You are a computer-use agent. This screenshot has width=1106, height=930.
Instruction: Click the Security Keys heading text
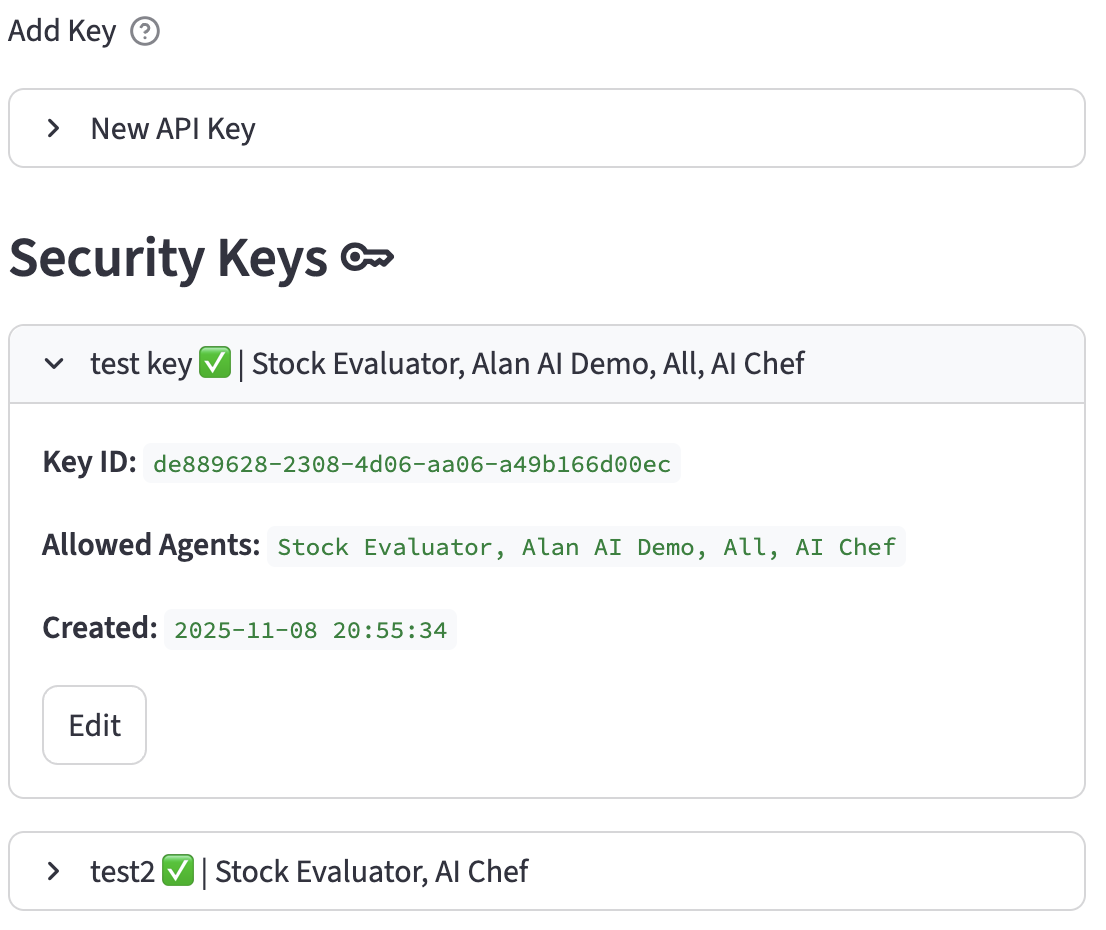click(x=168, y=259)
